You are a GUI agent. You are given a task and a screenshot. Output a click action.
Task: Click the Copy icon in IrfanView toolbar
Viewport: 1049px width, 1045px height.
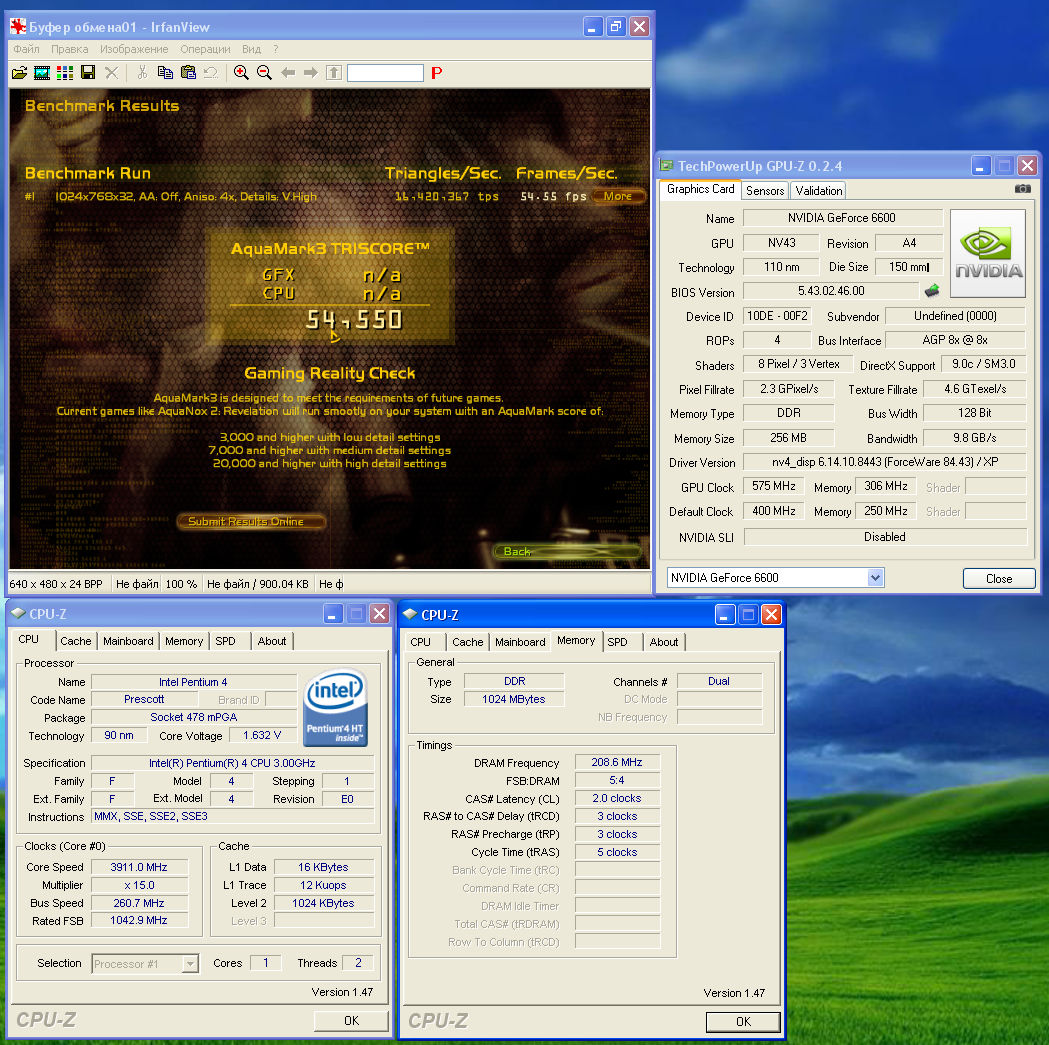point(165,72)
